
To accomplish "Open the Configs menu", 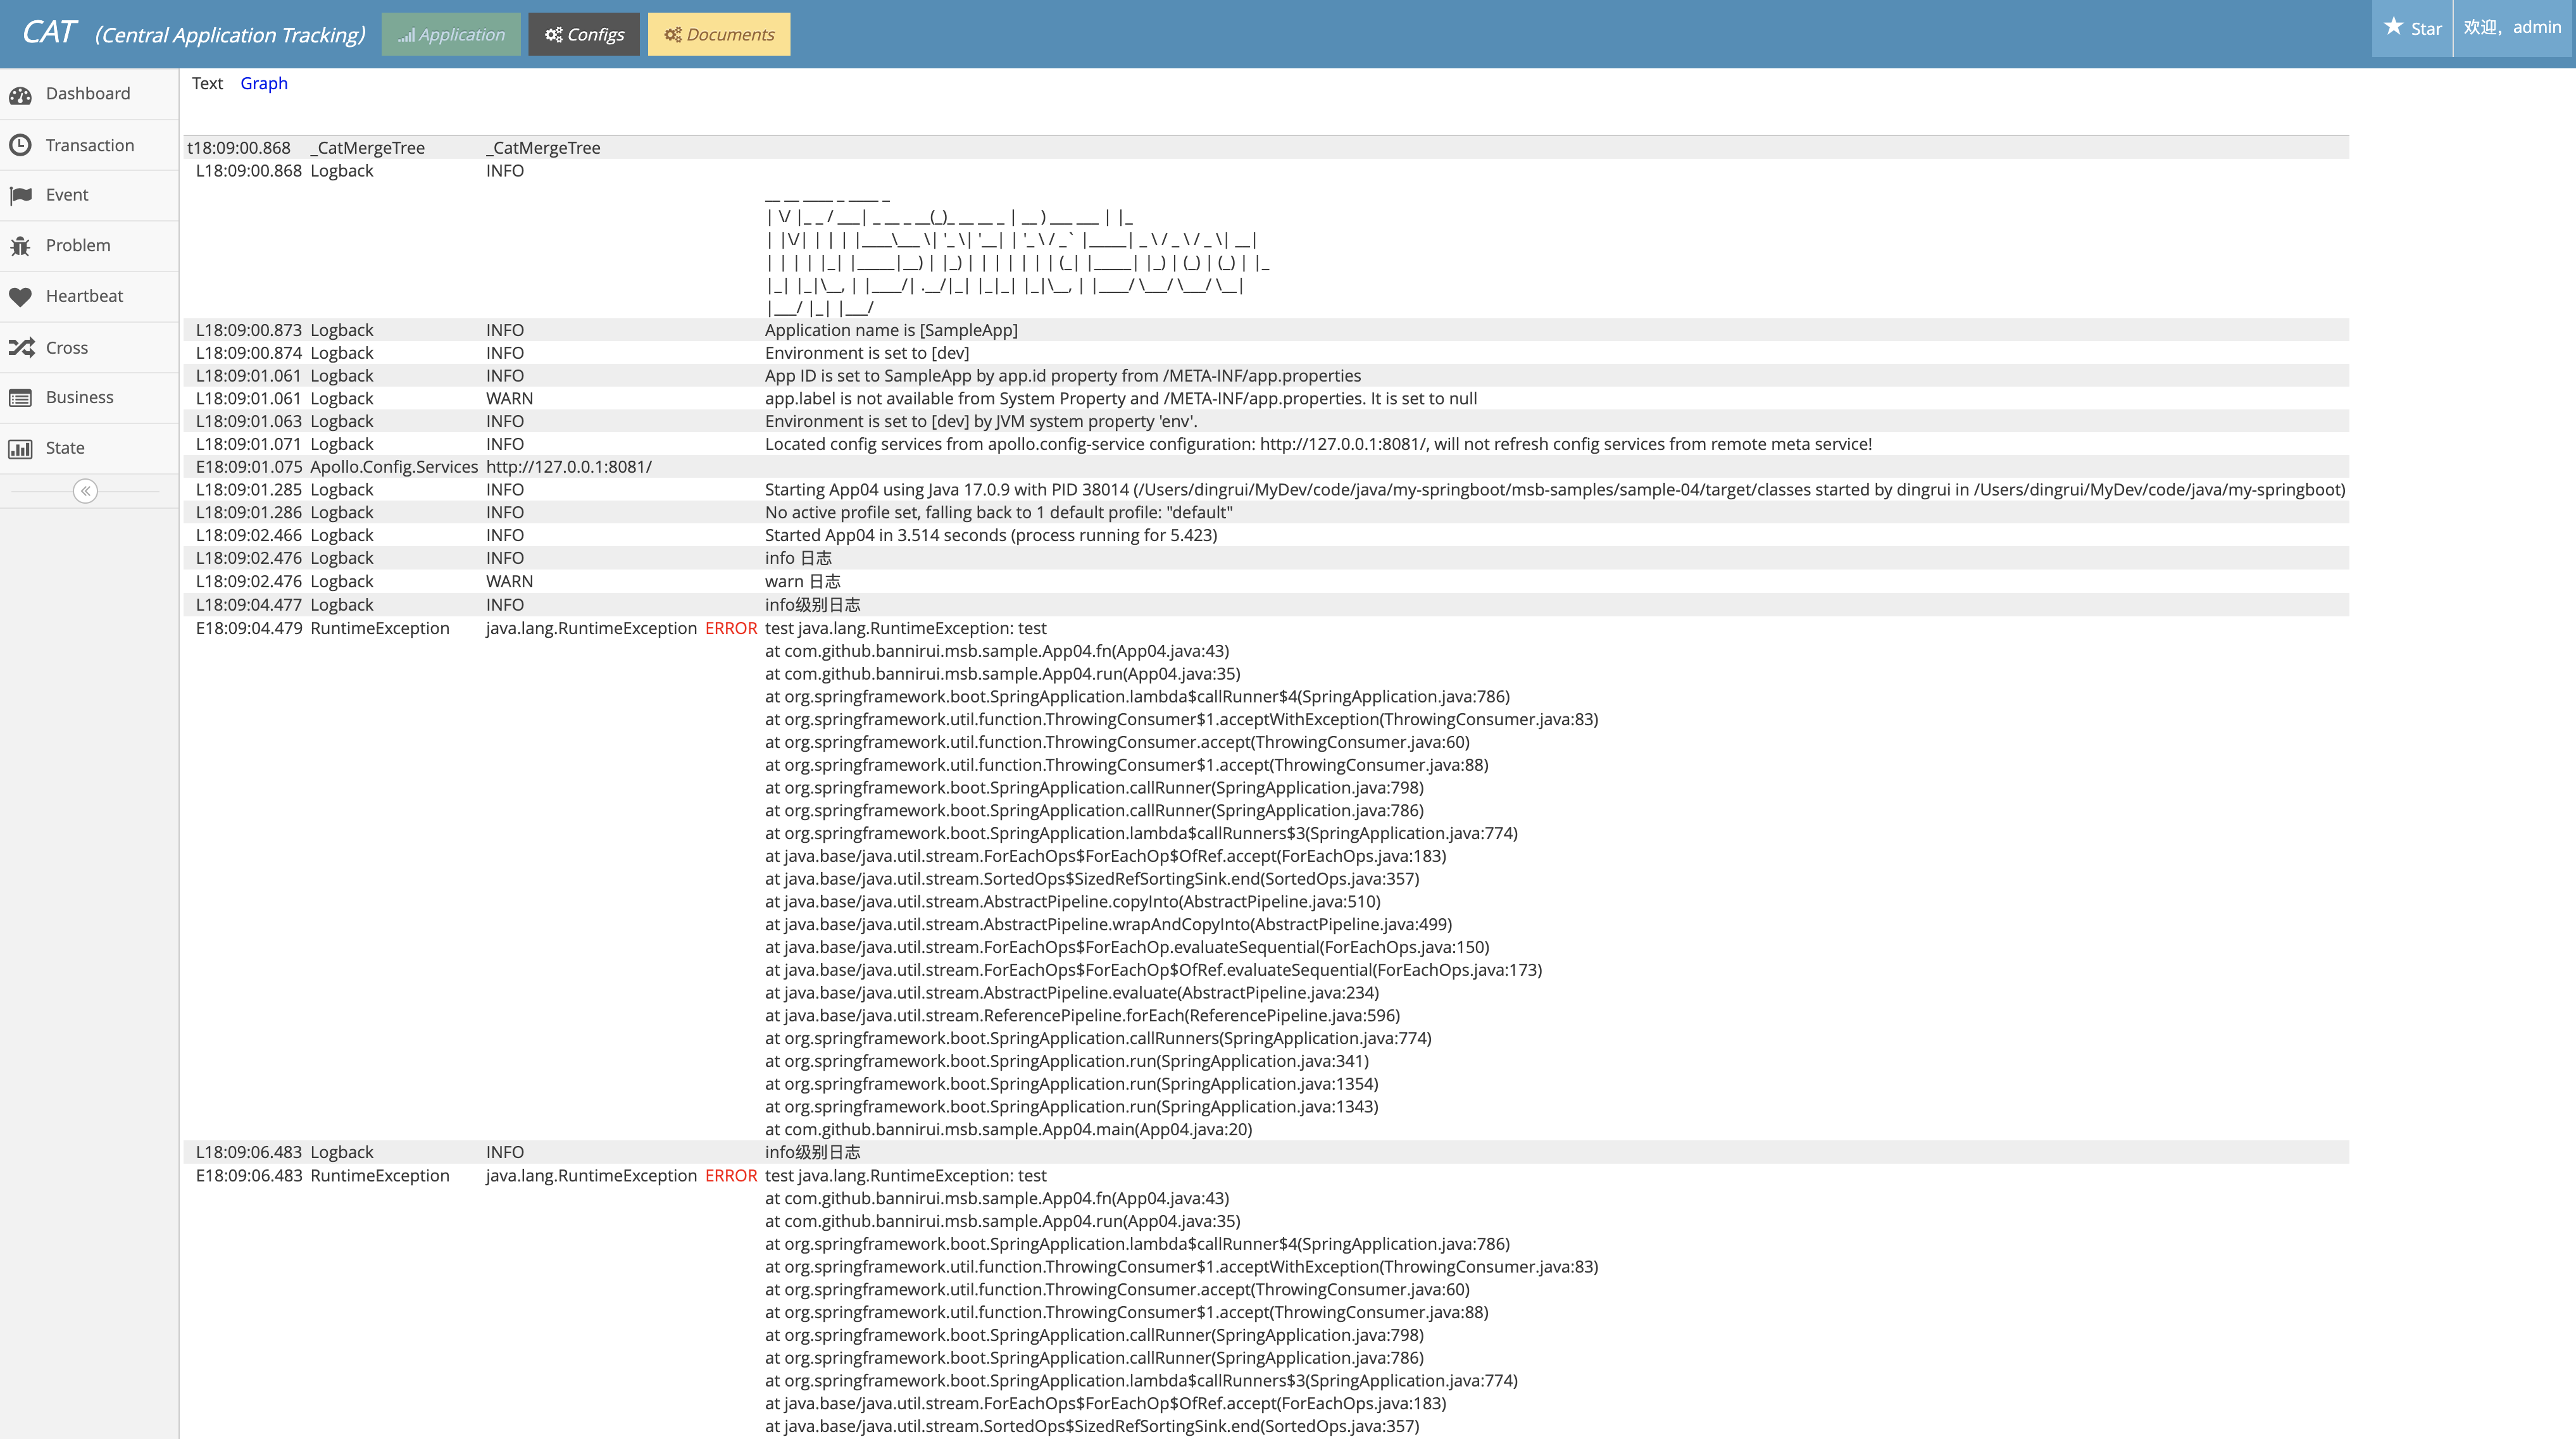I will click(584, 34).
